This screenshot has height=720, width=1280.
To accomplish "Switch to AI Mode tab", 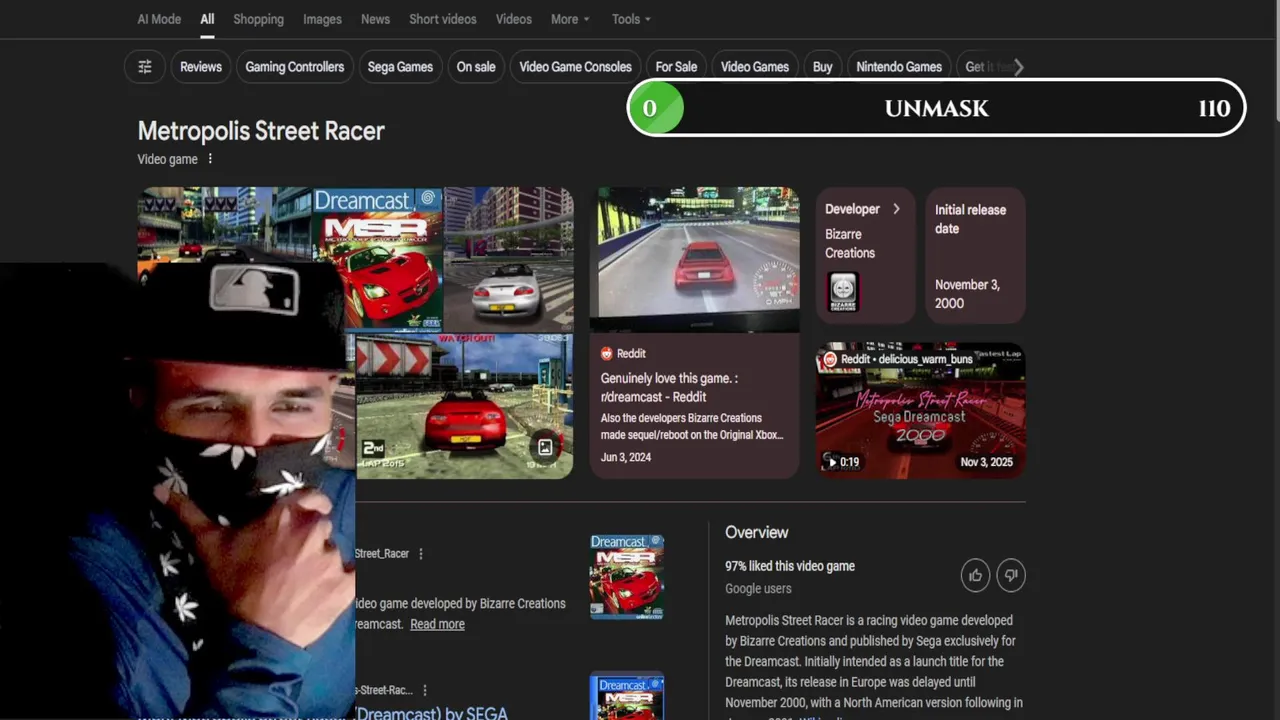I will pyautogui.click(x=159, y=19).
